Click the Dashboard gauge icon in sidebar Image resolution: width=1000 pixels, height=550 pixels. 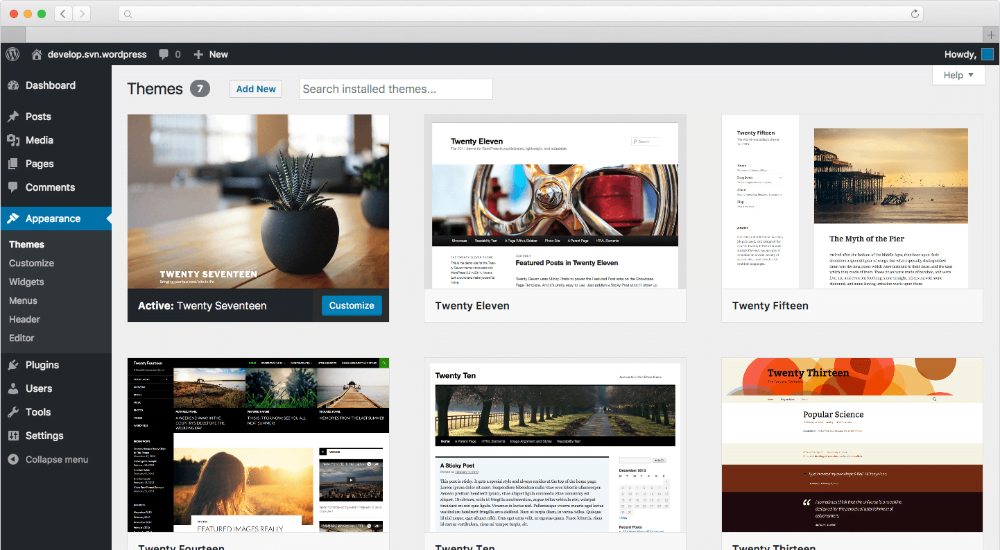(13, 85)
